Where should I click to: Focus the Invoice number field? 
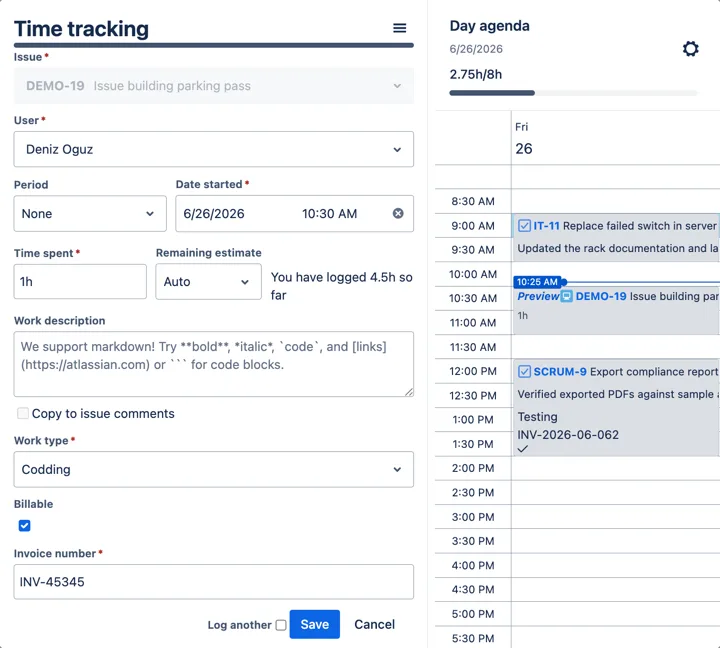coord(214,582)
